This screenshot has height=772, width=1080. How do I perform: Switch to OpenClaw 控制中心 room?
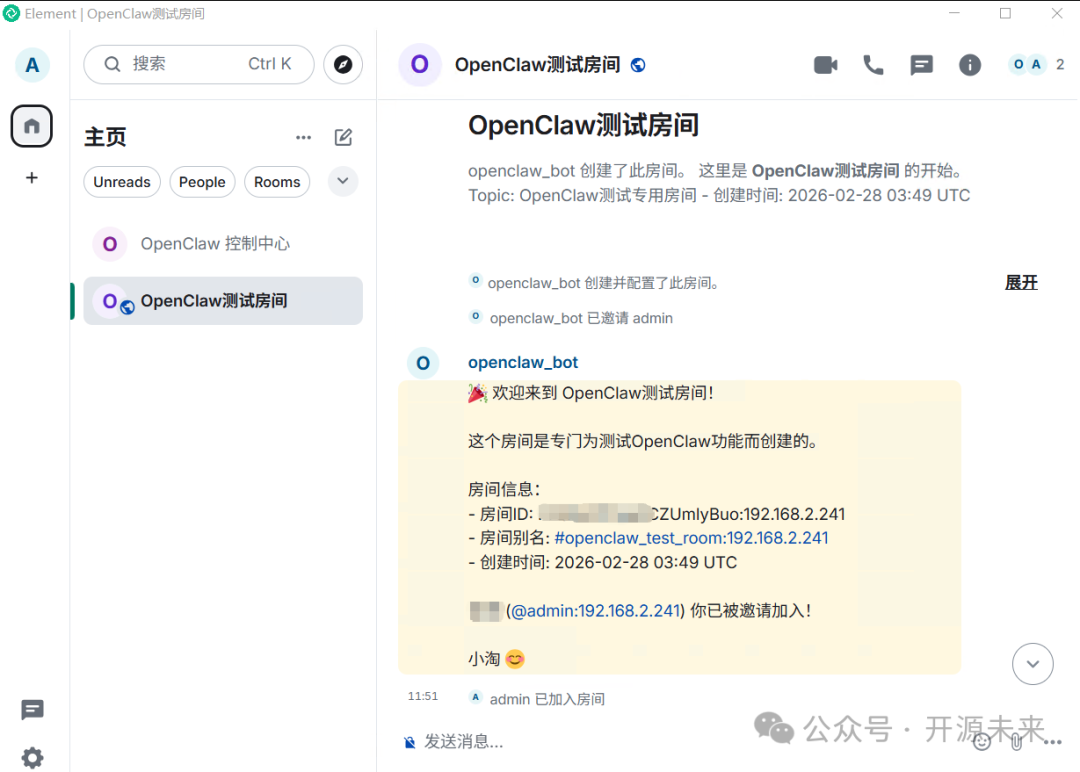tap(216, 243)
